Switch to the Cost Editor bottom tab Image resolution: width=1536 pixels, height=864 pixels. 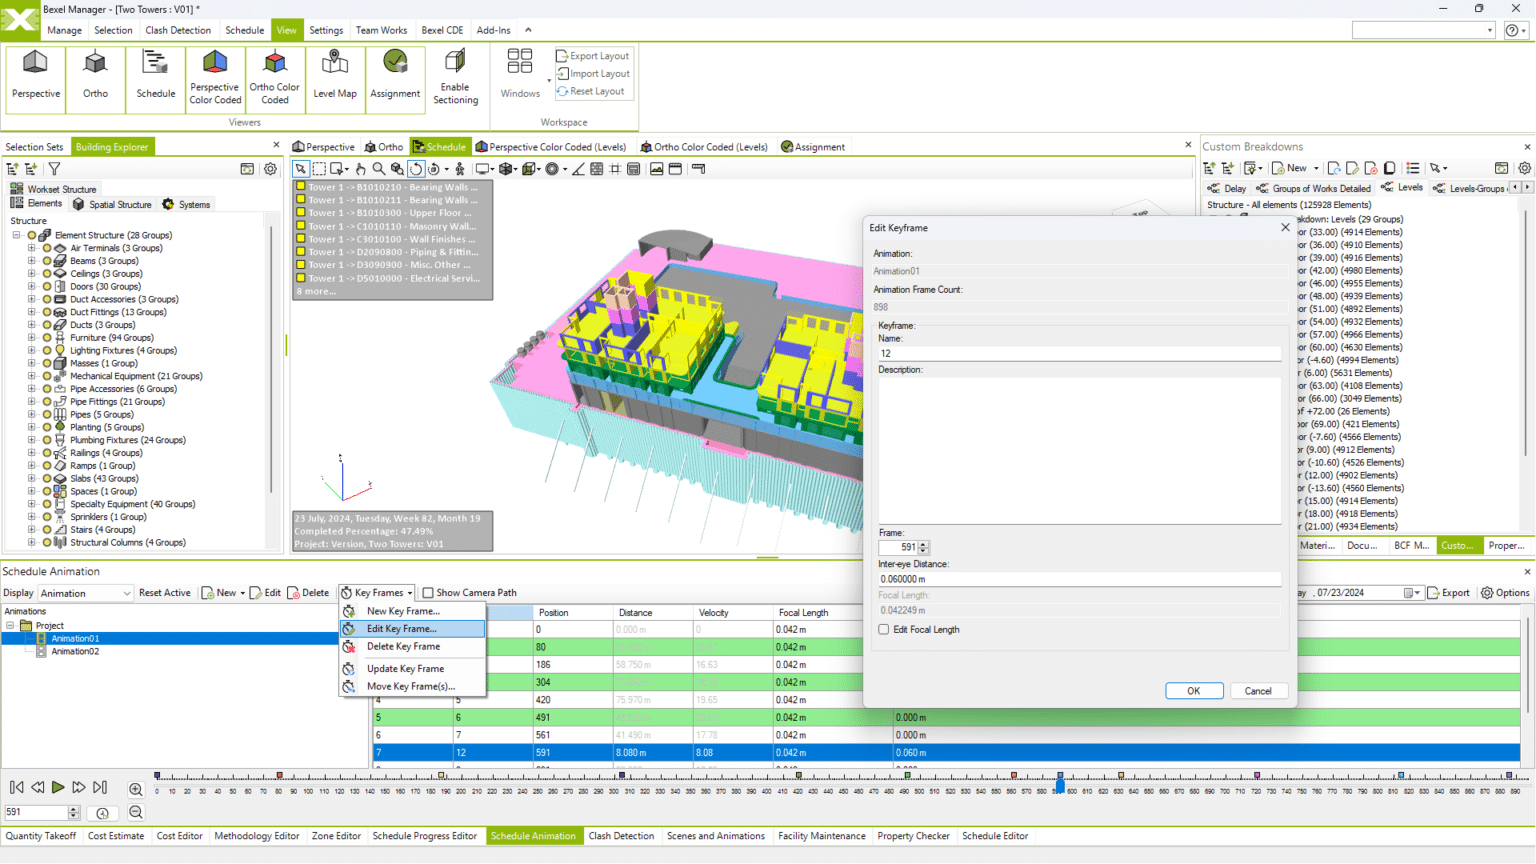180,836
